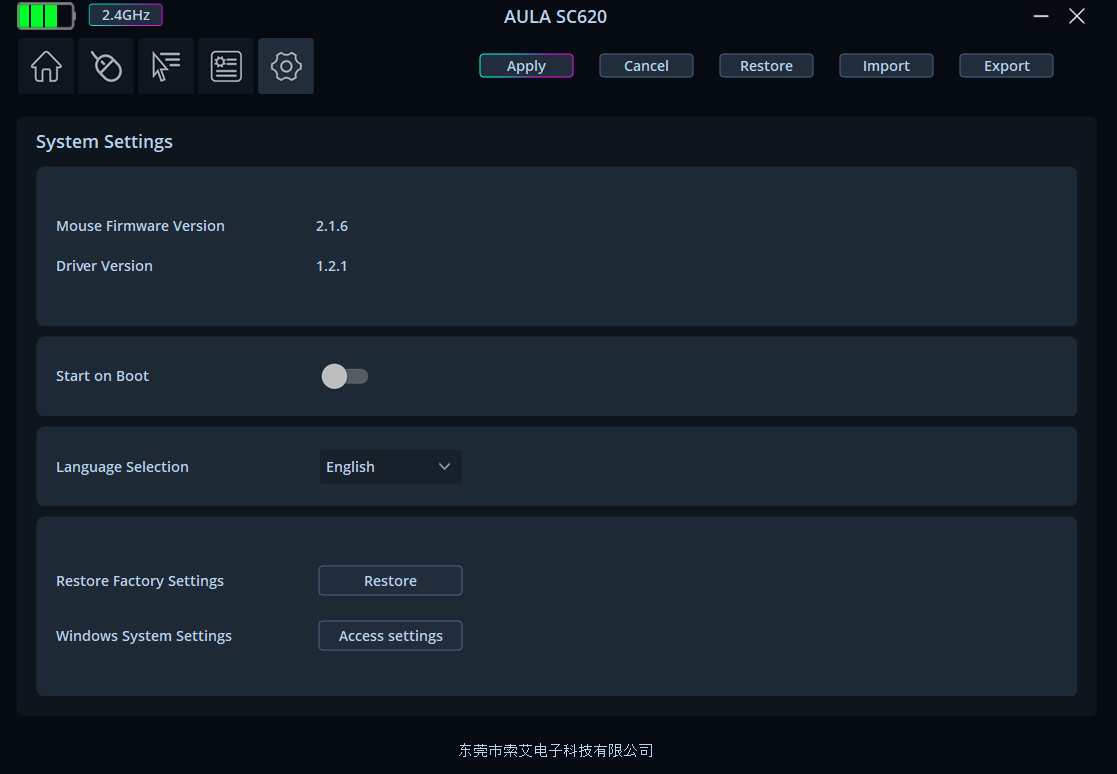Image resolution: width=1117 pixels, height=774 pixels.
Task: Click the AULA SC620 window title
Action: click(556, 16)
